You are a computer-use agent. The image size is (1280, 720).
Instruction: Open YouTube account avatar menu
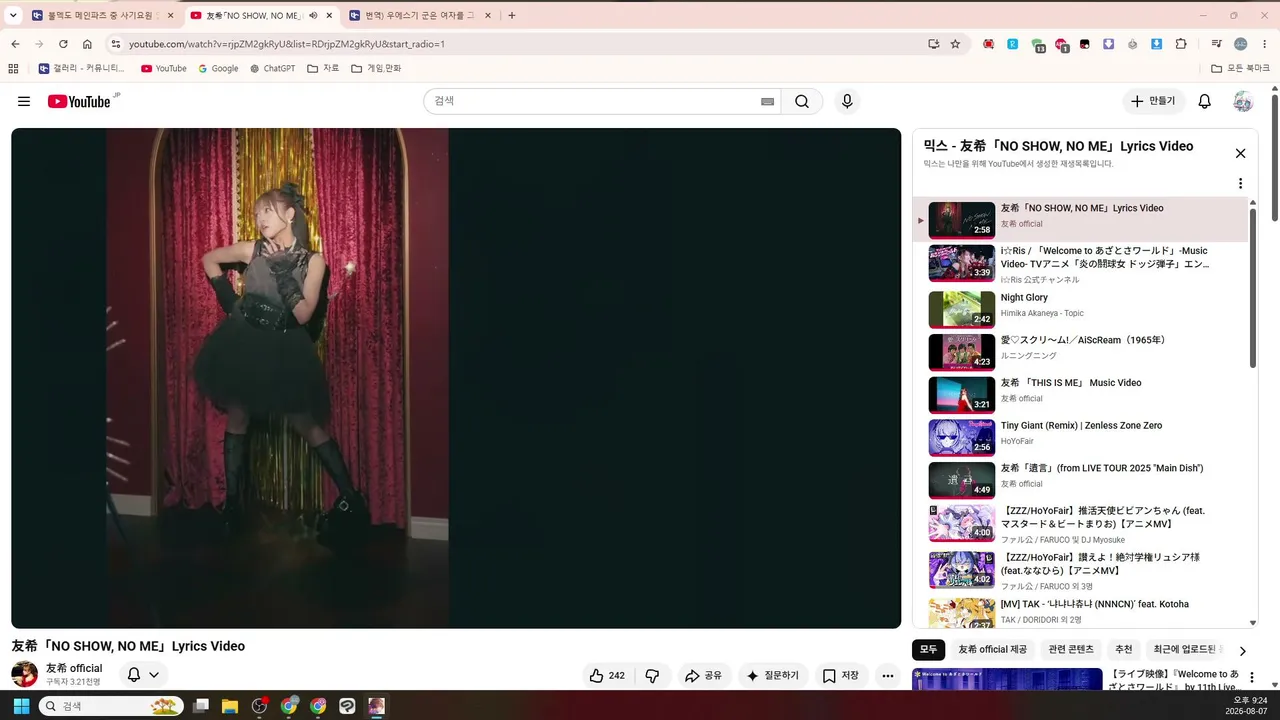pyautogui.click(x=1243, y=101)
